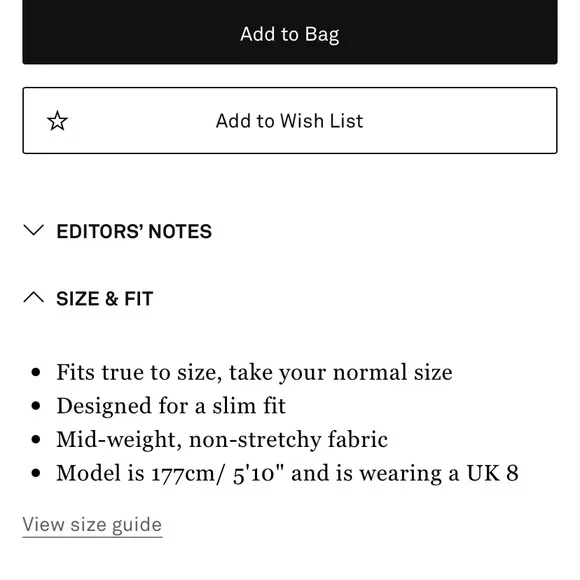The width and height of the screenshot is (580, 580).
Task: Click the 'Fits true to size' text line
Action: point(254,372)
